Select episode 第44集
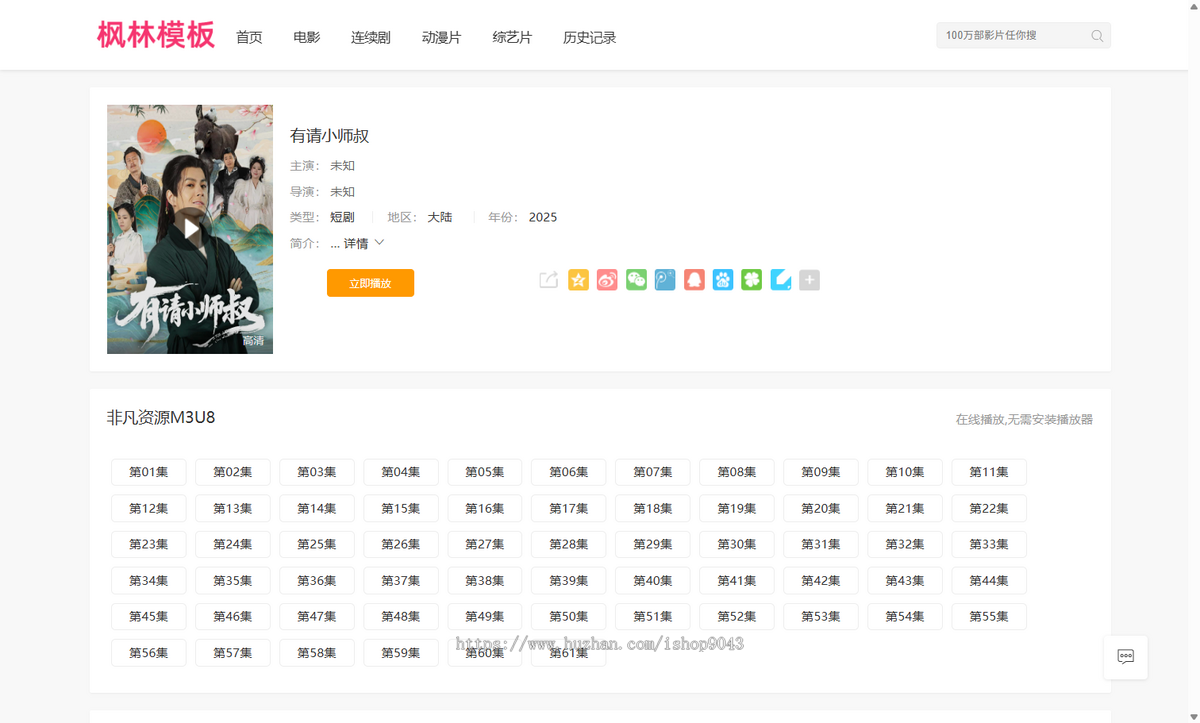The image size is (1200, 723). [x=989, y=580]
